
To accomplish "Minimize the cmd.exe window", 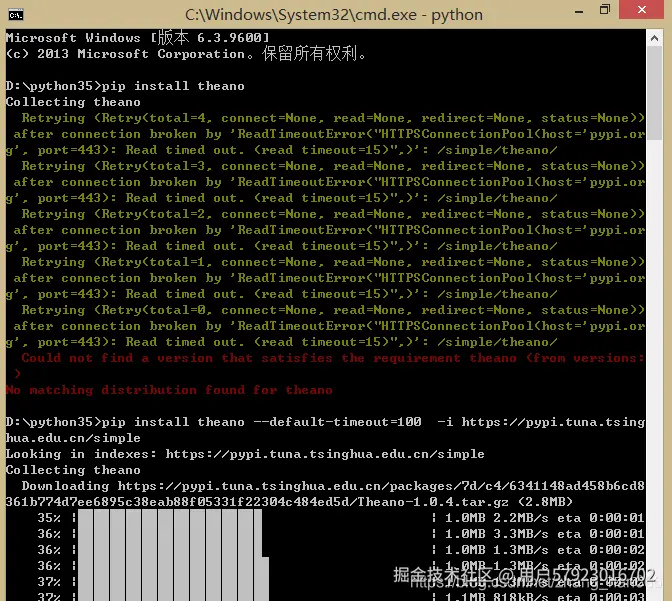I will [579, 12].
